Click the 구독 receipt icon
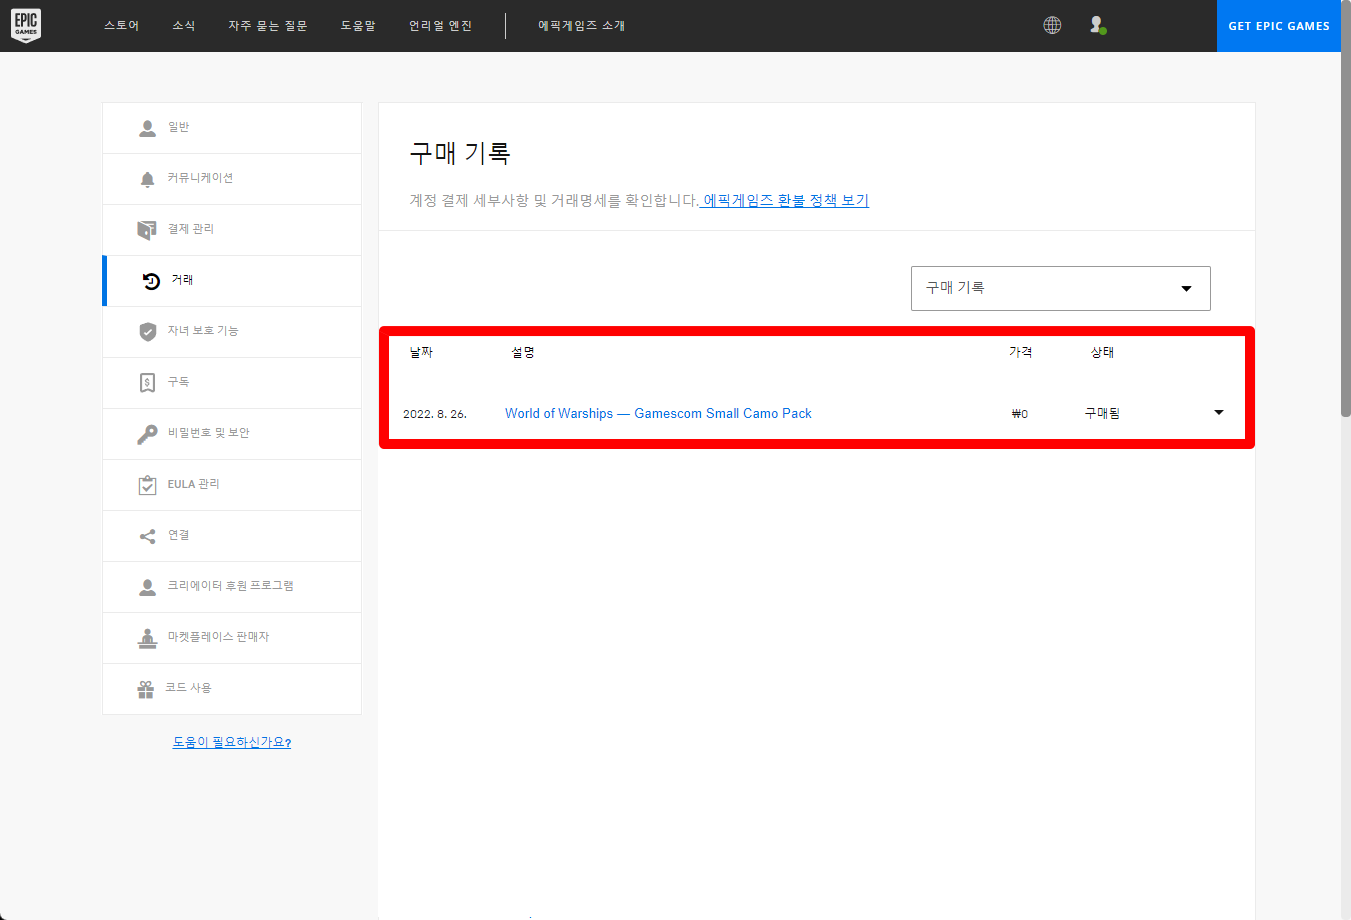Viewport: 1351px width, 920px height. click(x=147, y=383)
